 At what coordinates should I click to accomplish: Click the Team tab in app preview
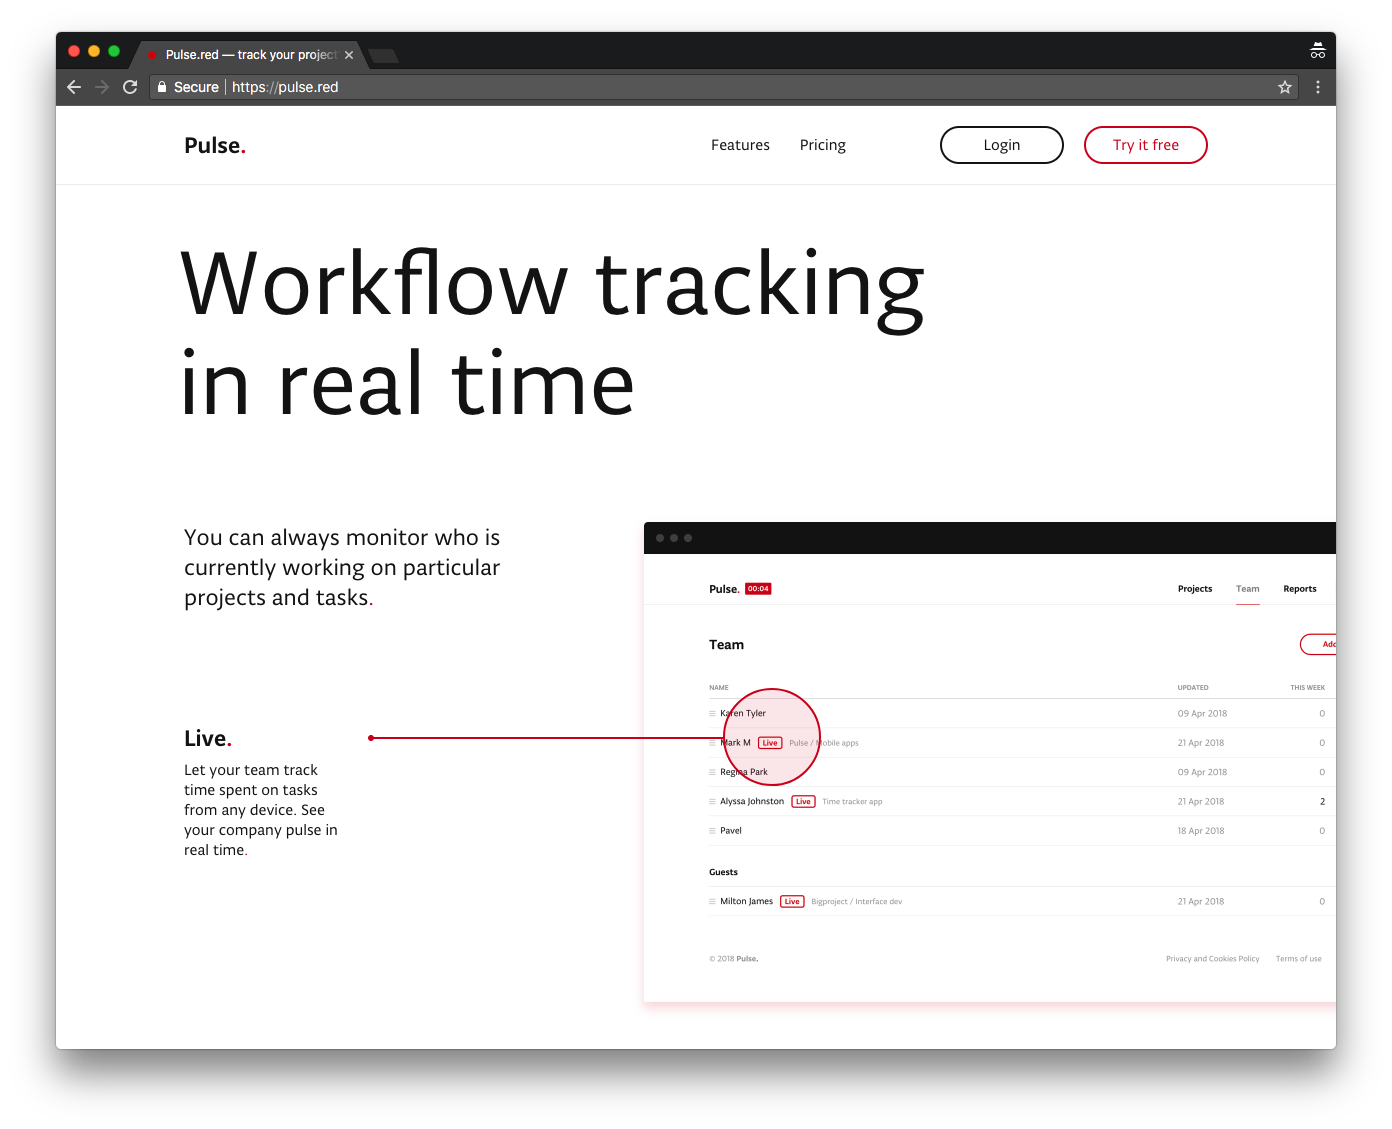pyautogui.click(x=1247, y=589)
